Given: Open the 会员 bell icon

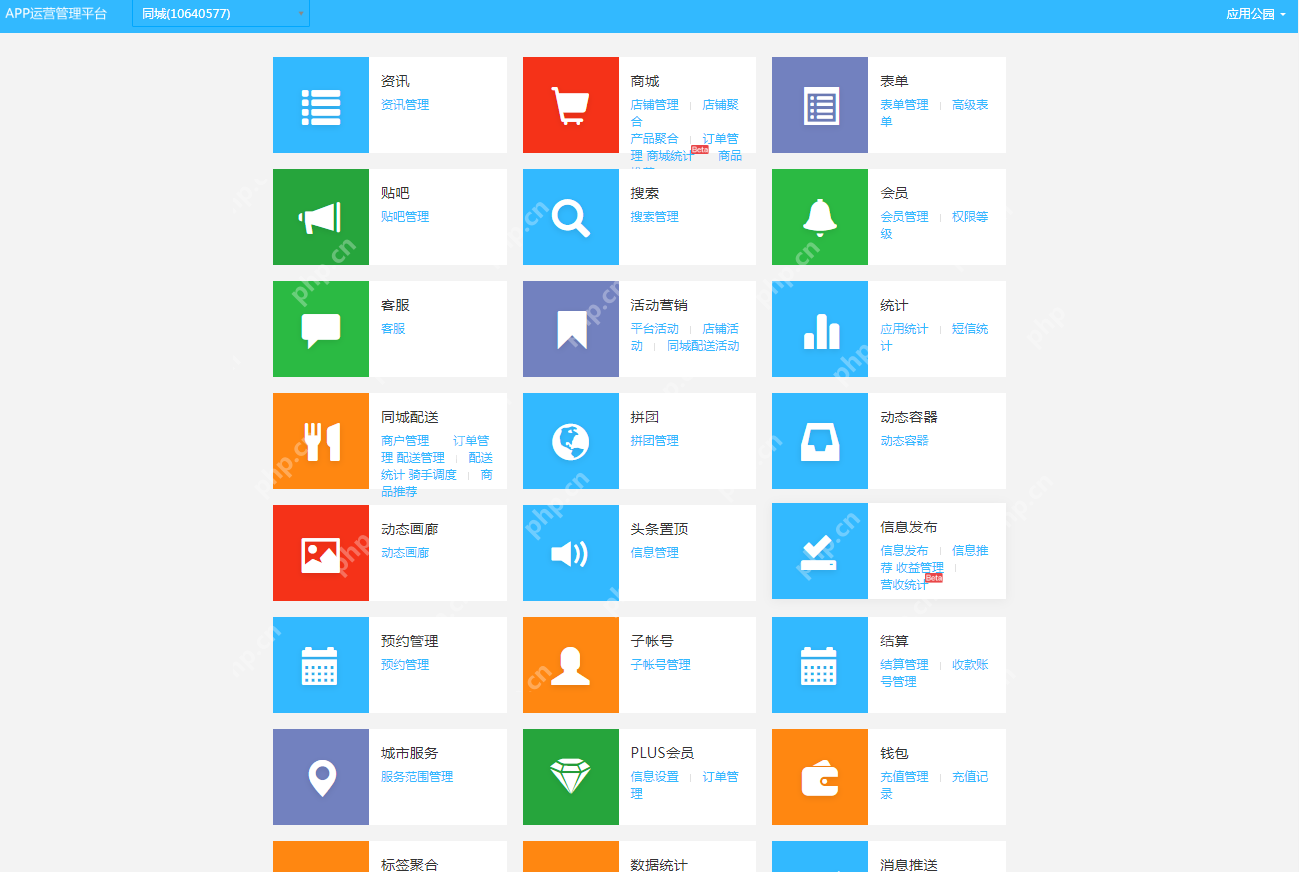Looking at the screenshot, I should (x=819, y=217).
